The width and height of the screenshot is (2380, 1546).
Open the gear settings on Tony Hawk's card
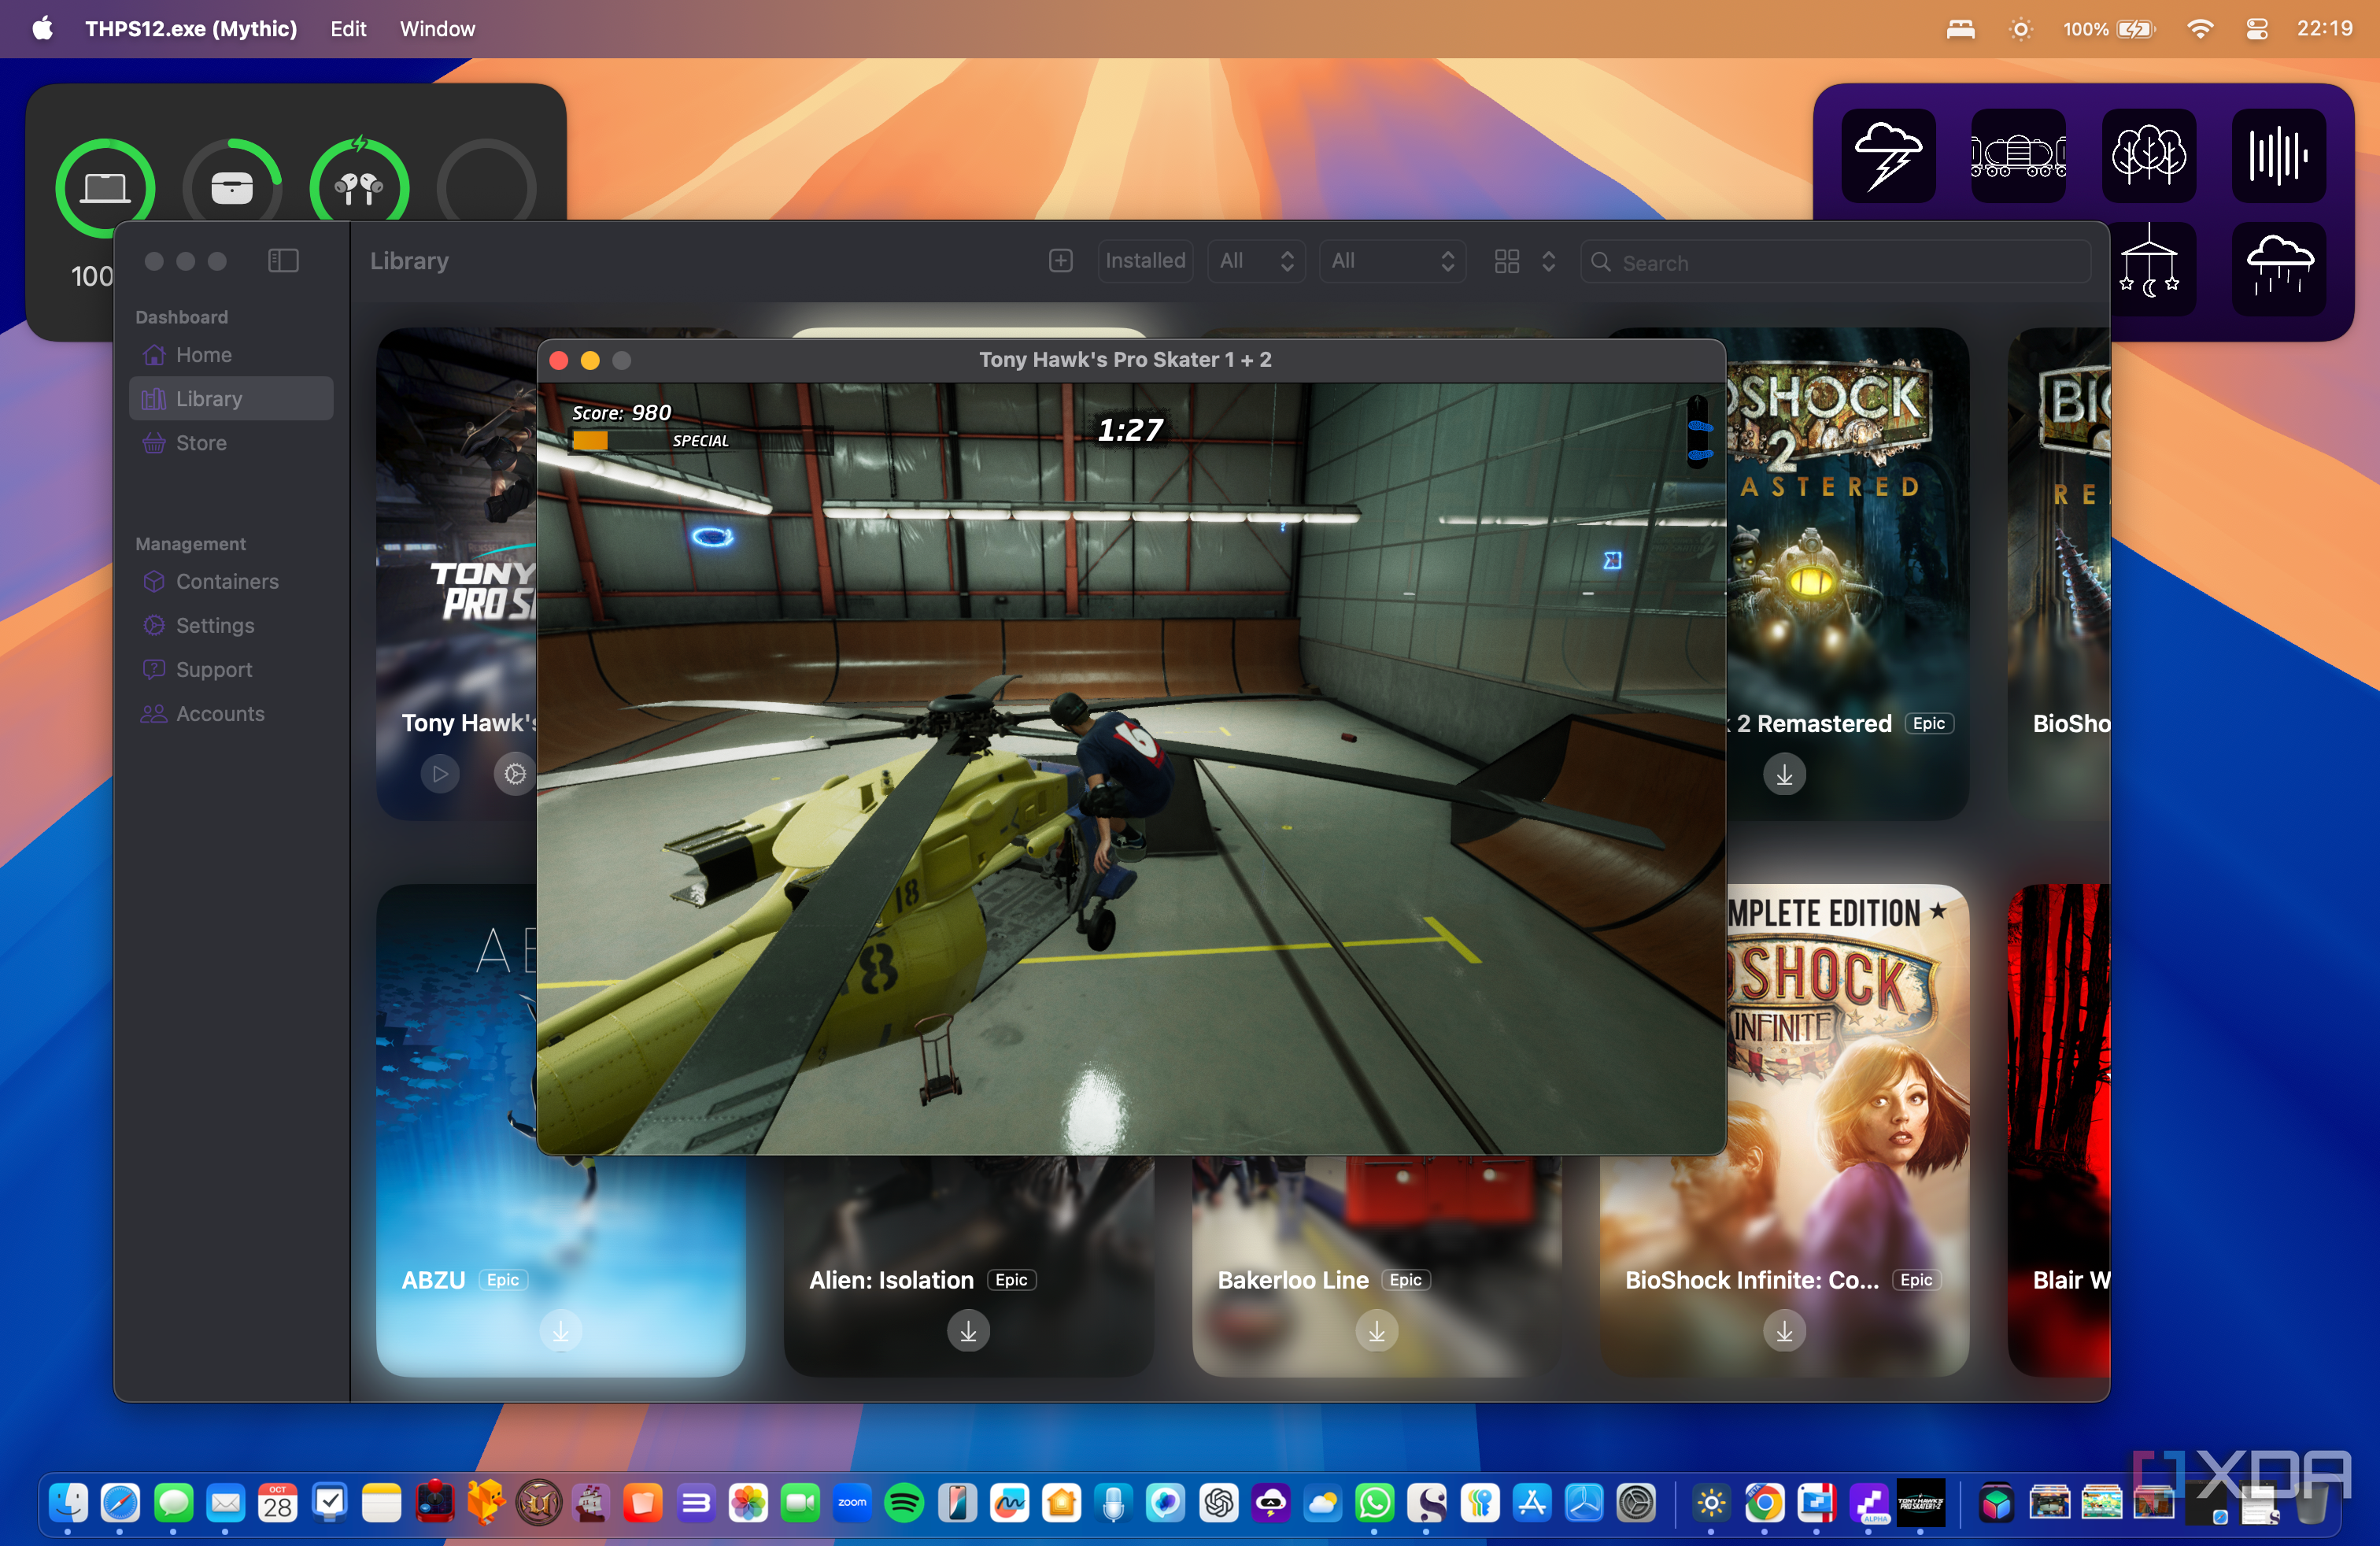coord(514,773)
